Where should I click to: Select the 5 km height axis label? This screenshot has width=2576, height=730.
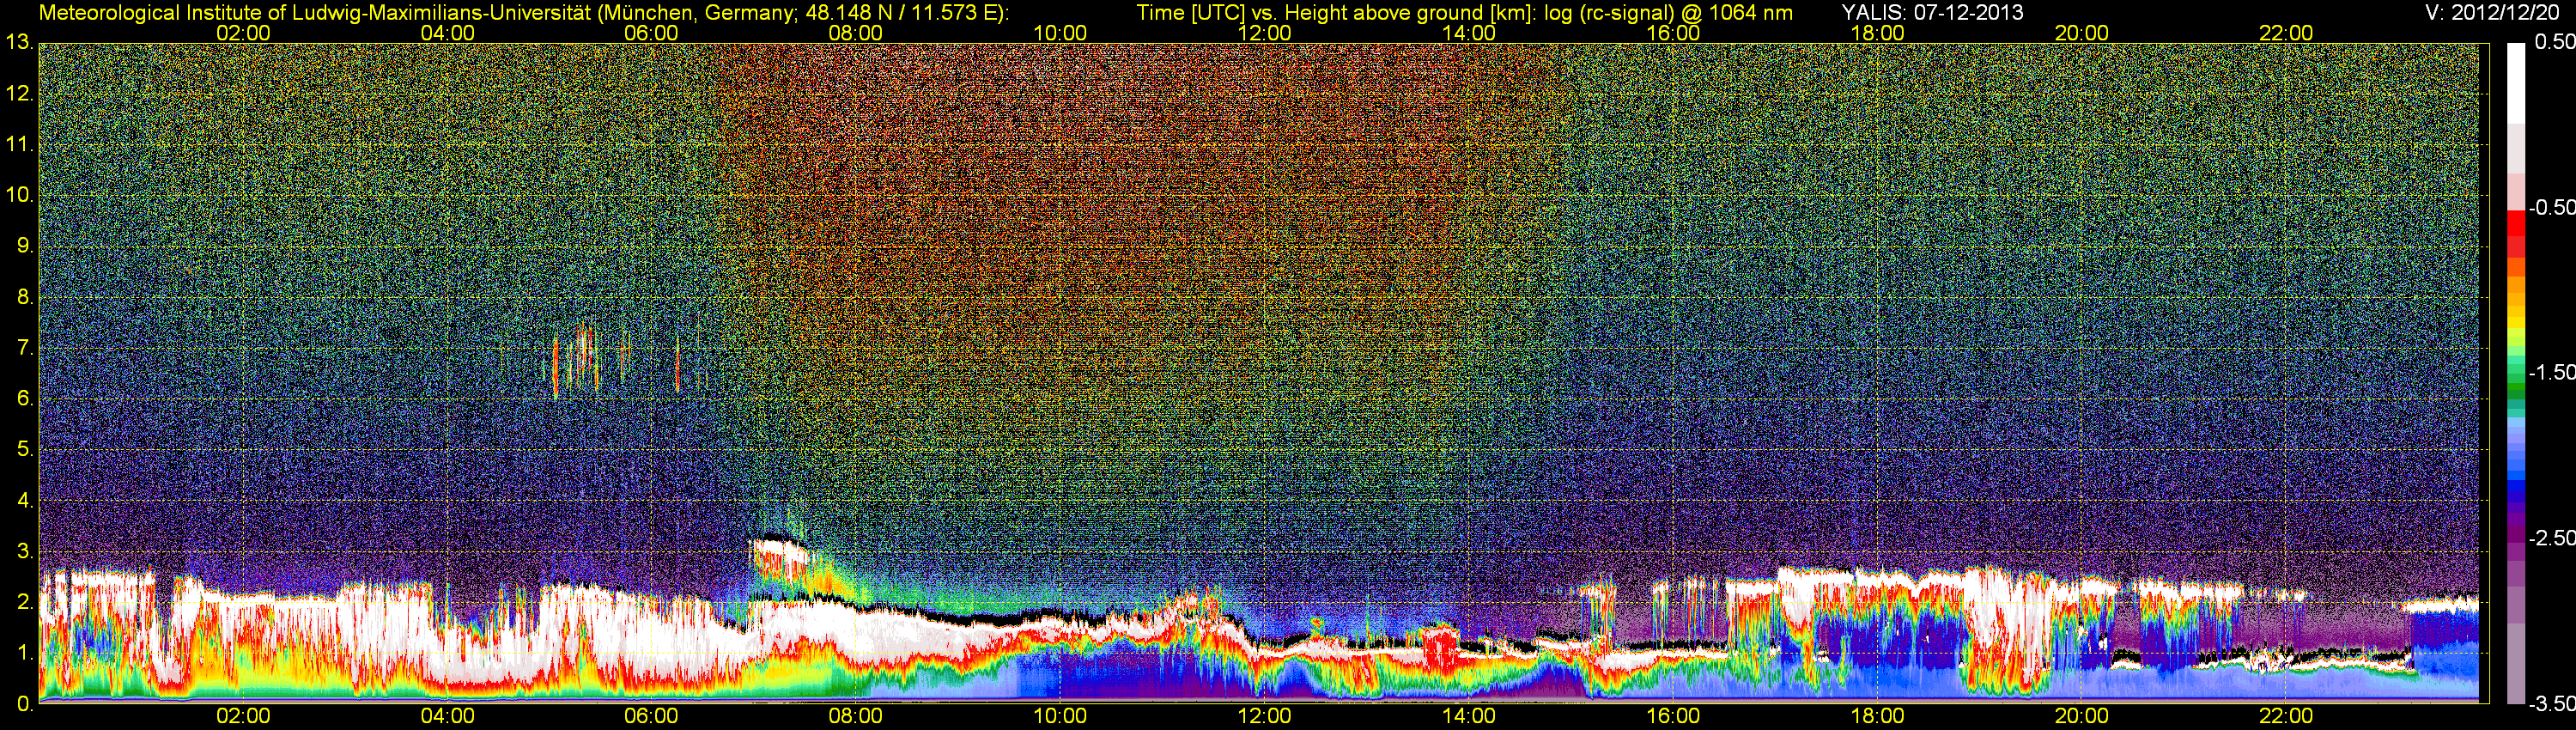(x=25, y=450)
